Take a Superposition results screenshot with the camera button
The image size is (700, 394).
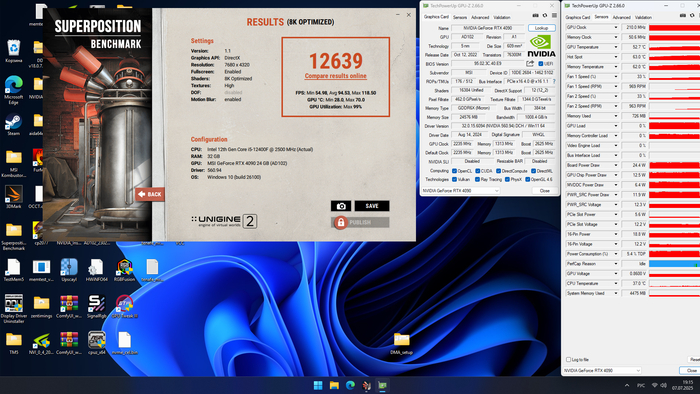coord(341,206)
